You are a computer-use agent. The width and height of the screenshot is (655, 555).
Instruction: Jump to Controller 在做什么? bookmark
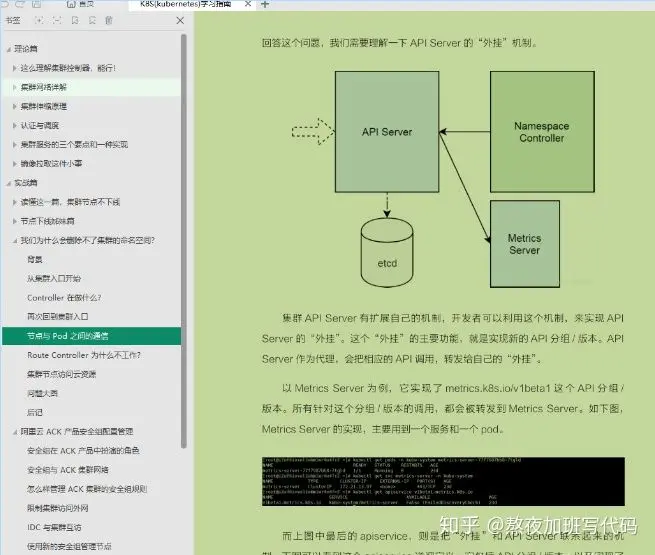click(64, 298)
